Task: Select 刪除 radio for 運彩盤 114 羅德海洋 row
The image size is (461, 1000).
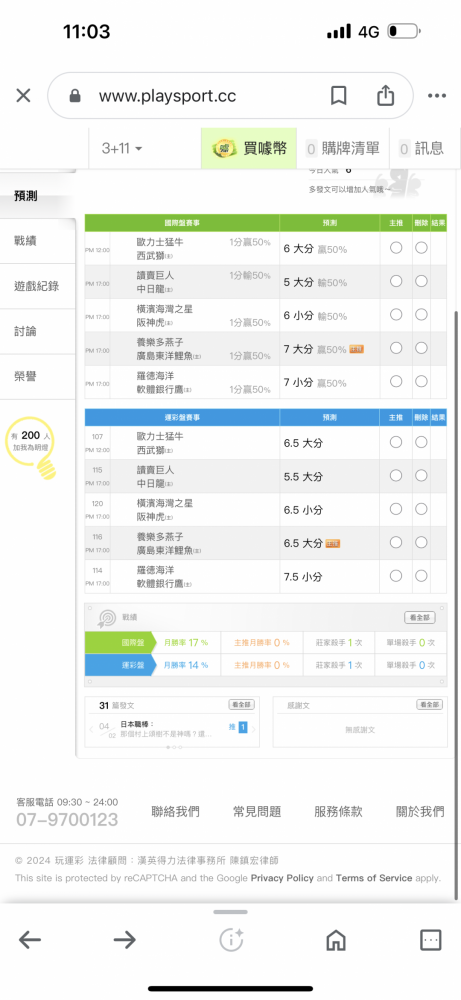Action: coord(421,576)
